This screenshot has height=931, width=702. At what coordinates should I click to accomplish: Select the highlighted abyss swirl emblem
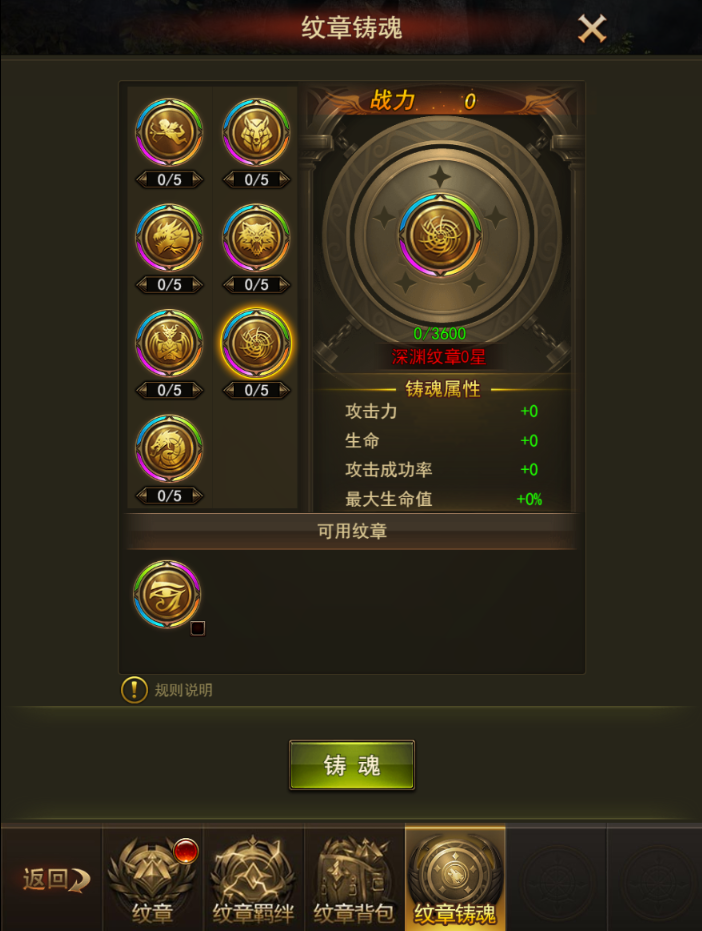[x=256, y=343]
